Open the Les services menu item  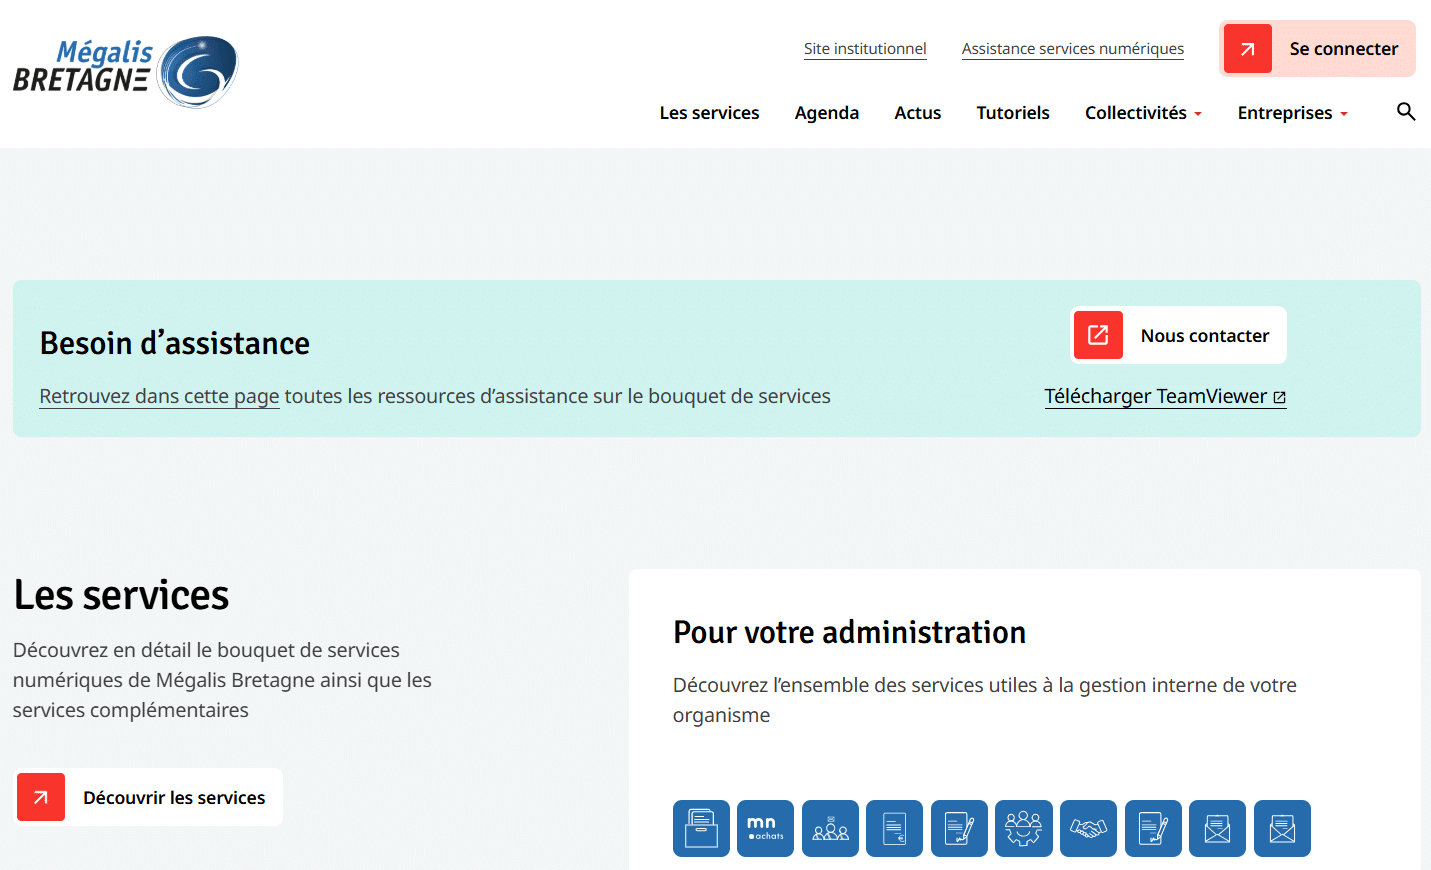(x=709, y=113)
